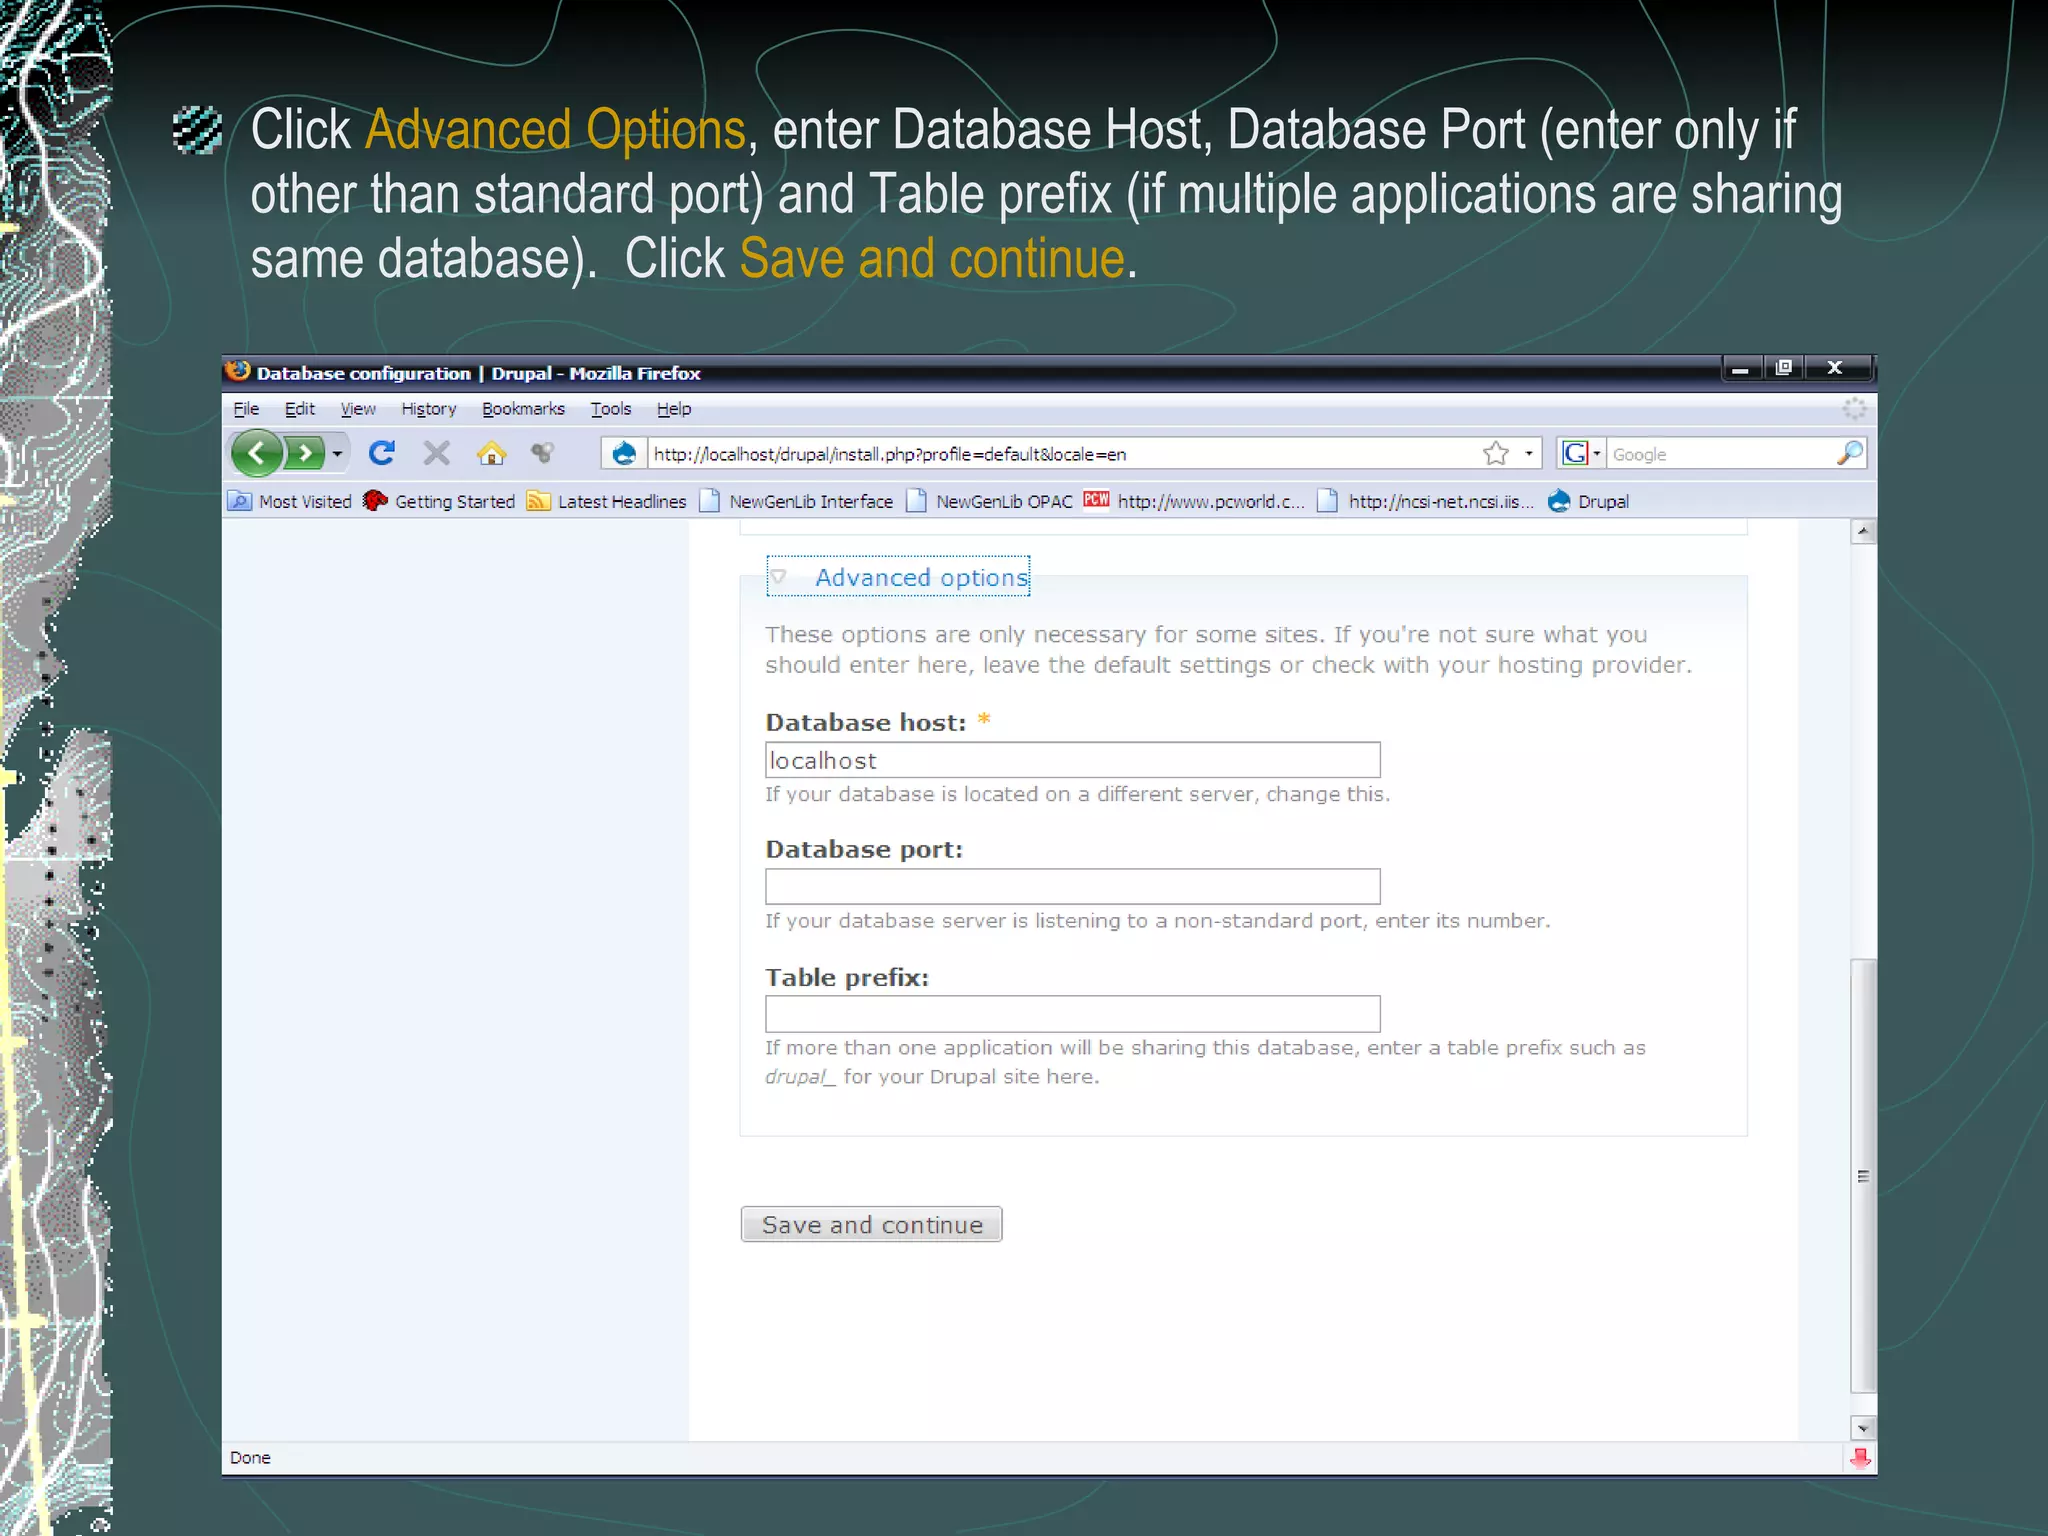Open the Drupal bookmark
This screenshot has height=1536, width=2048.
pos(1588,501)
